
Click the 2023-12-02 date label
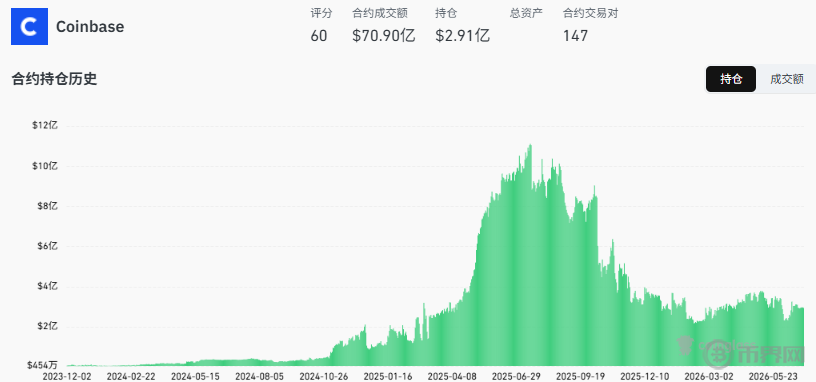pyautogui.click(x=67, y=376)
